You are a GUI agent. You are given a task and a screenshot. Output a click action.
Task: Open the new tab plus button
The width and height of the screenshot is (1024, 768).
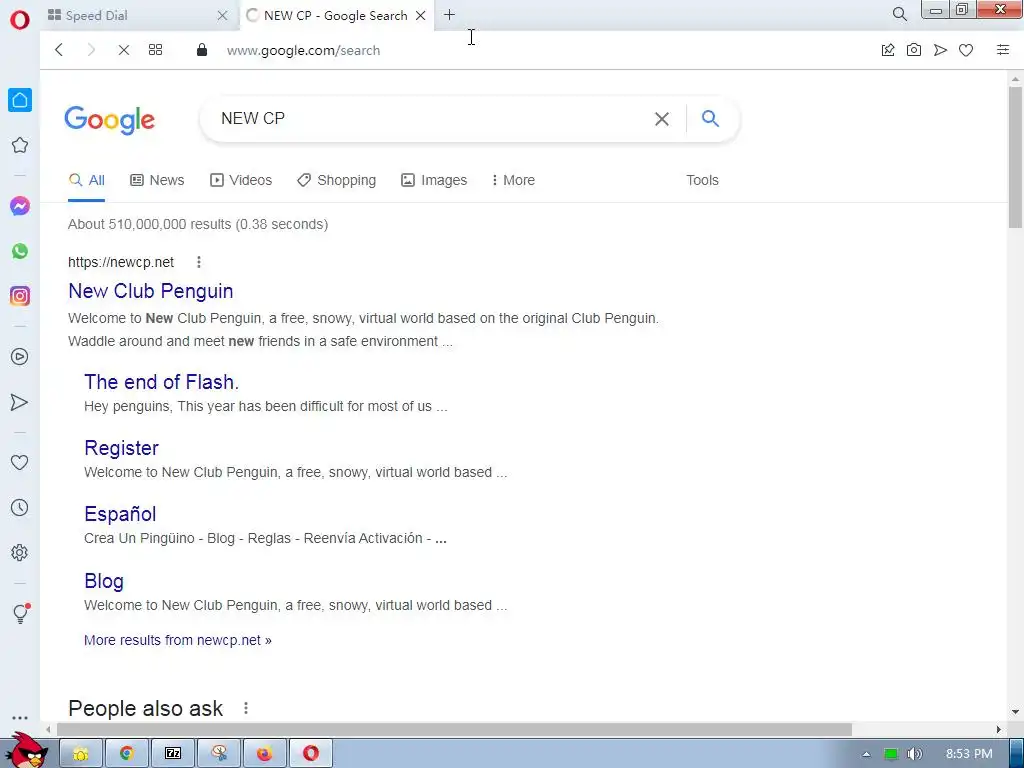[x=449, y=15]
